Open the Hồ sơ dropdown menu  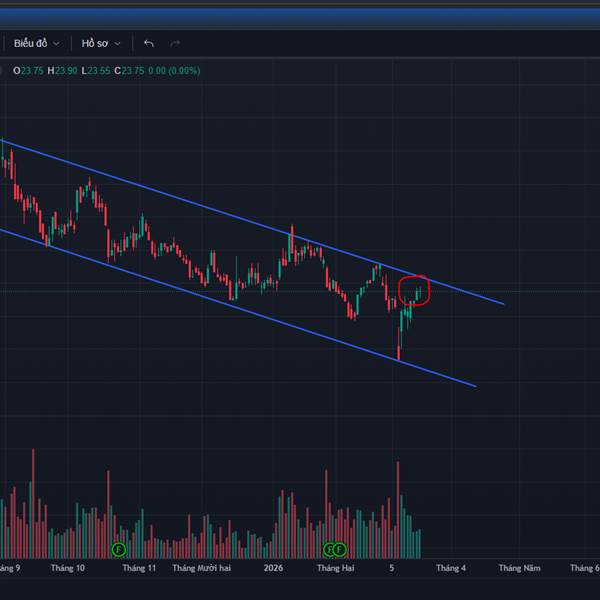point(101,43)
